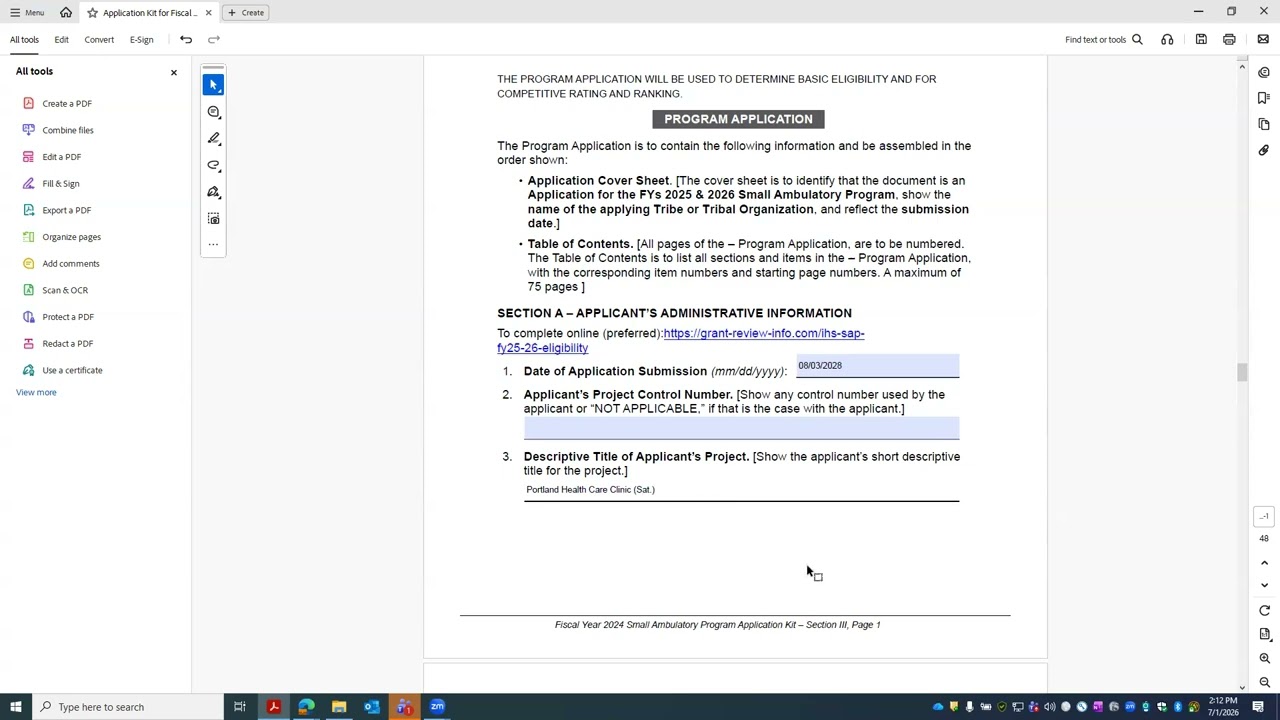
Task: Open the bookmarks panel
Action: 1264,98
